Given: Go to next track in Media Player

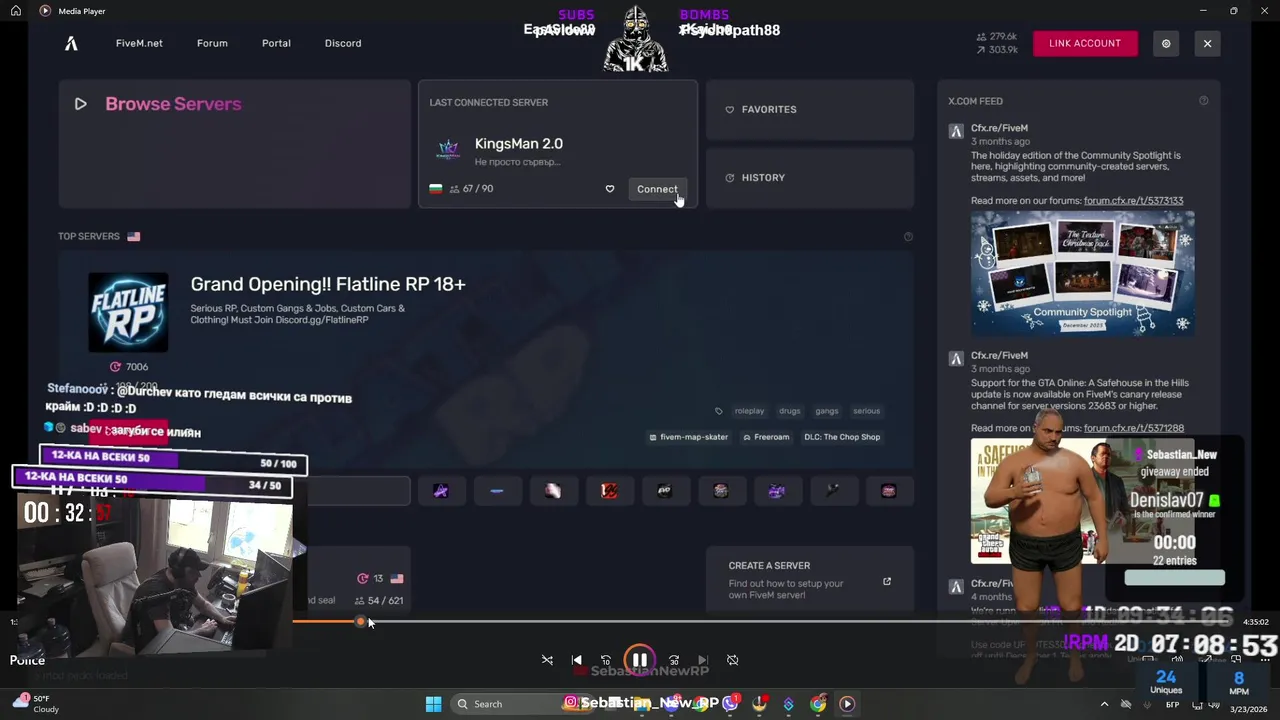Looking at the screenshot, I should [703, 660].
